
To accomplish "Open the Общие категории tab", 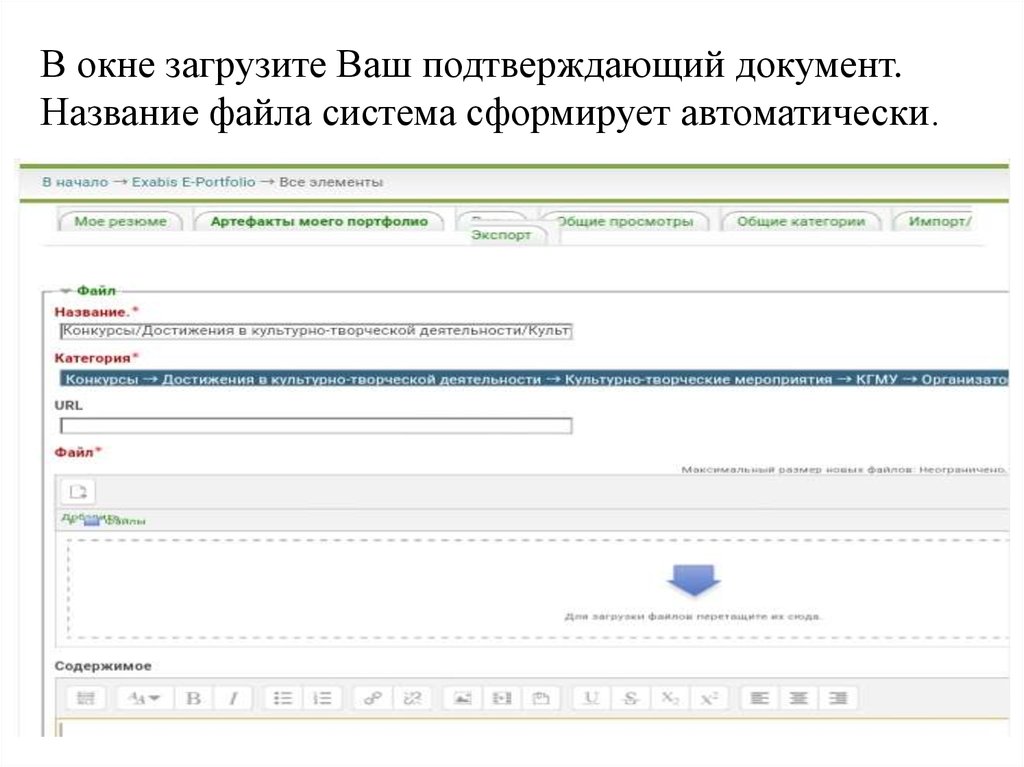I will coord(800,222).
